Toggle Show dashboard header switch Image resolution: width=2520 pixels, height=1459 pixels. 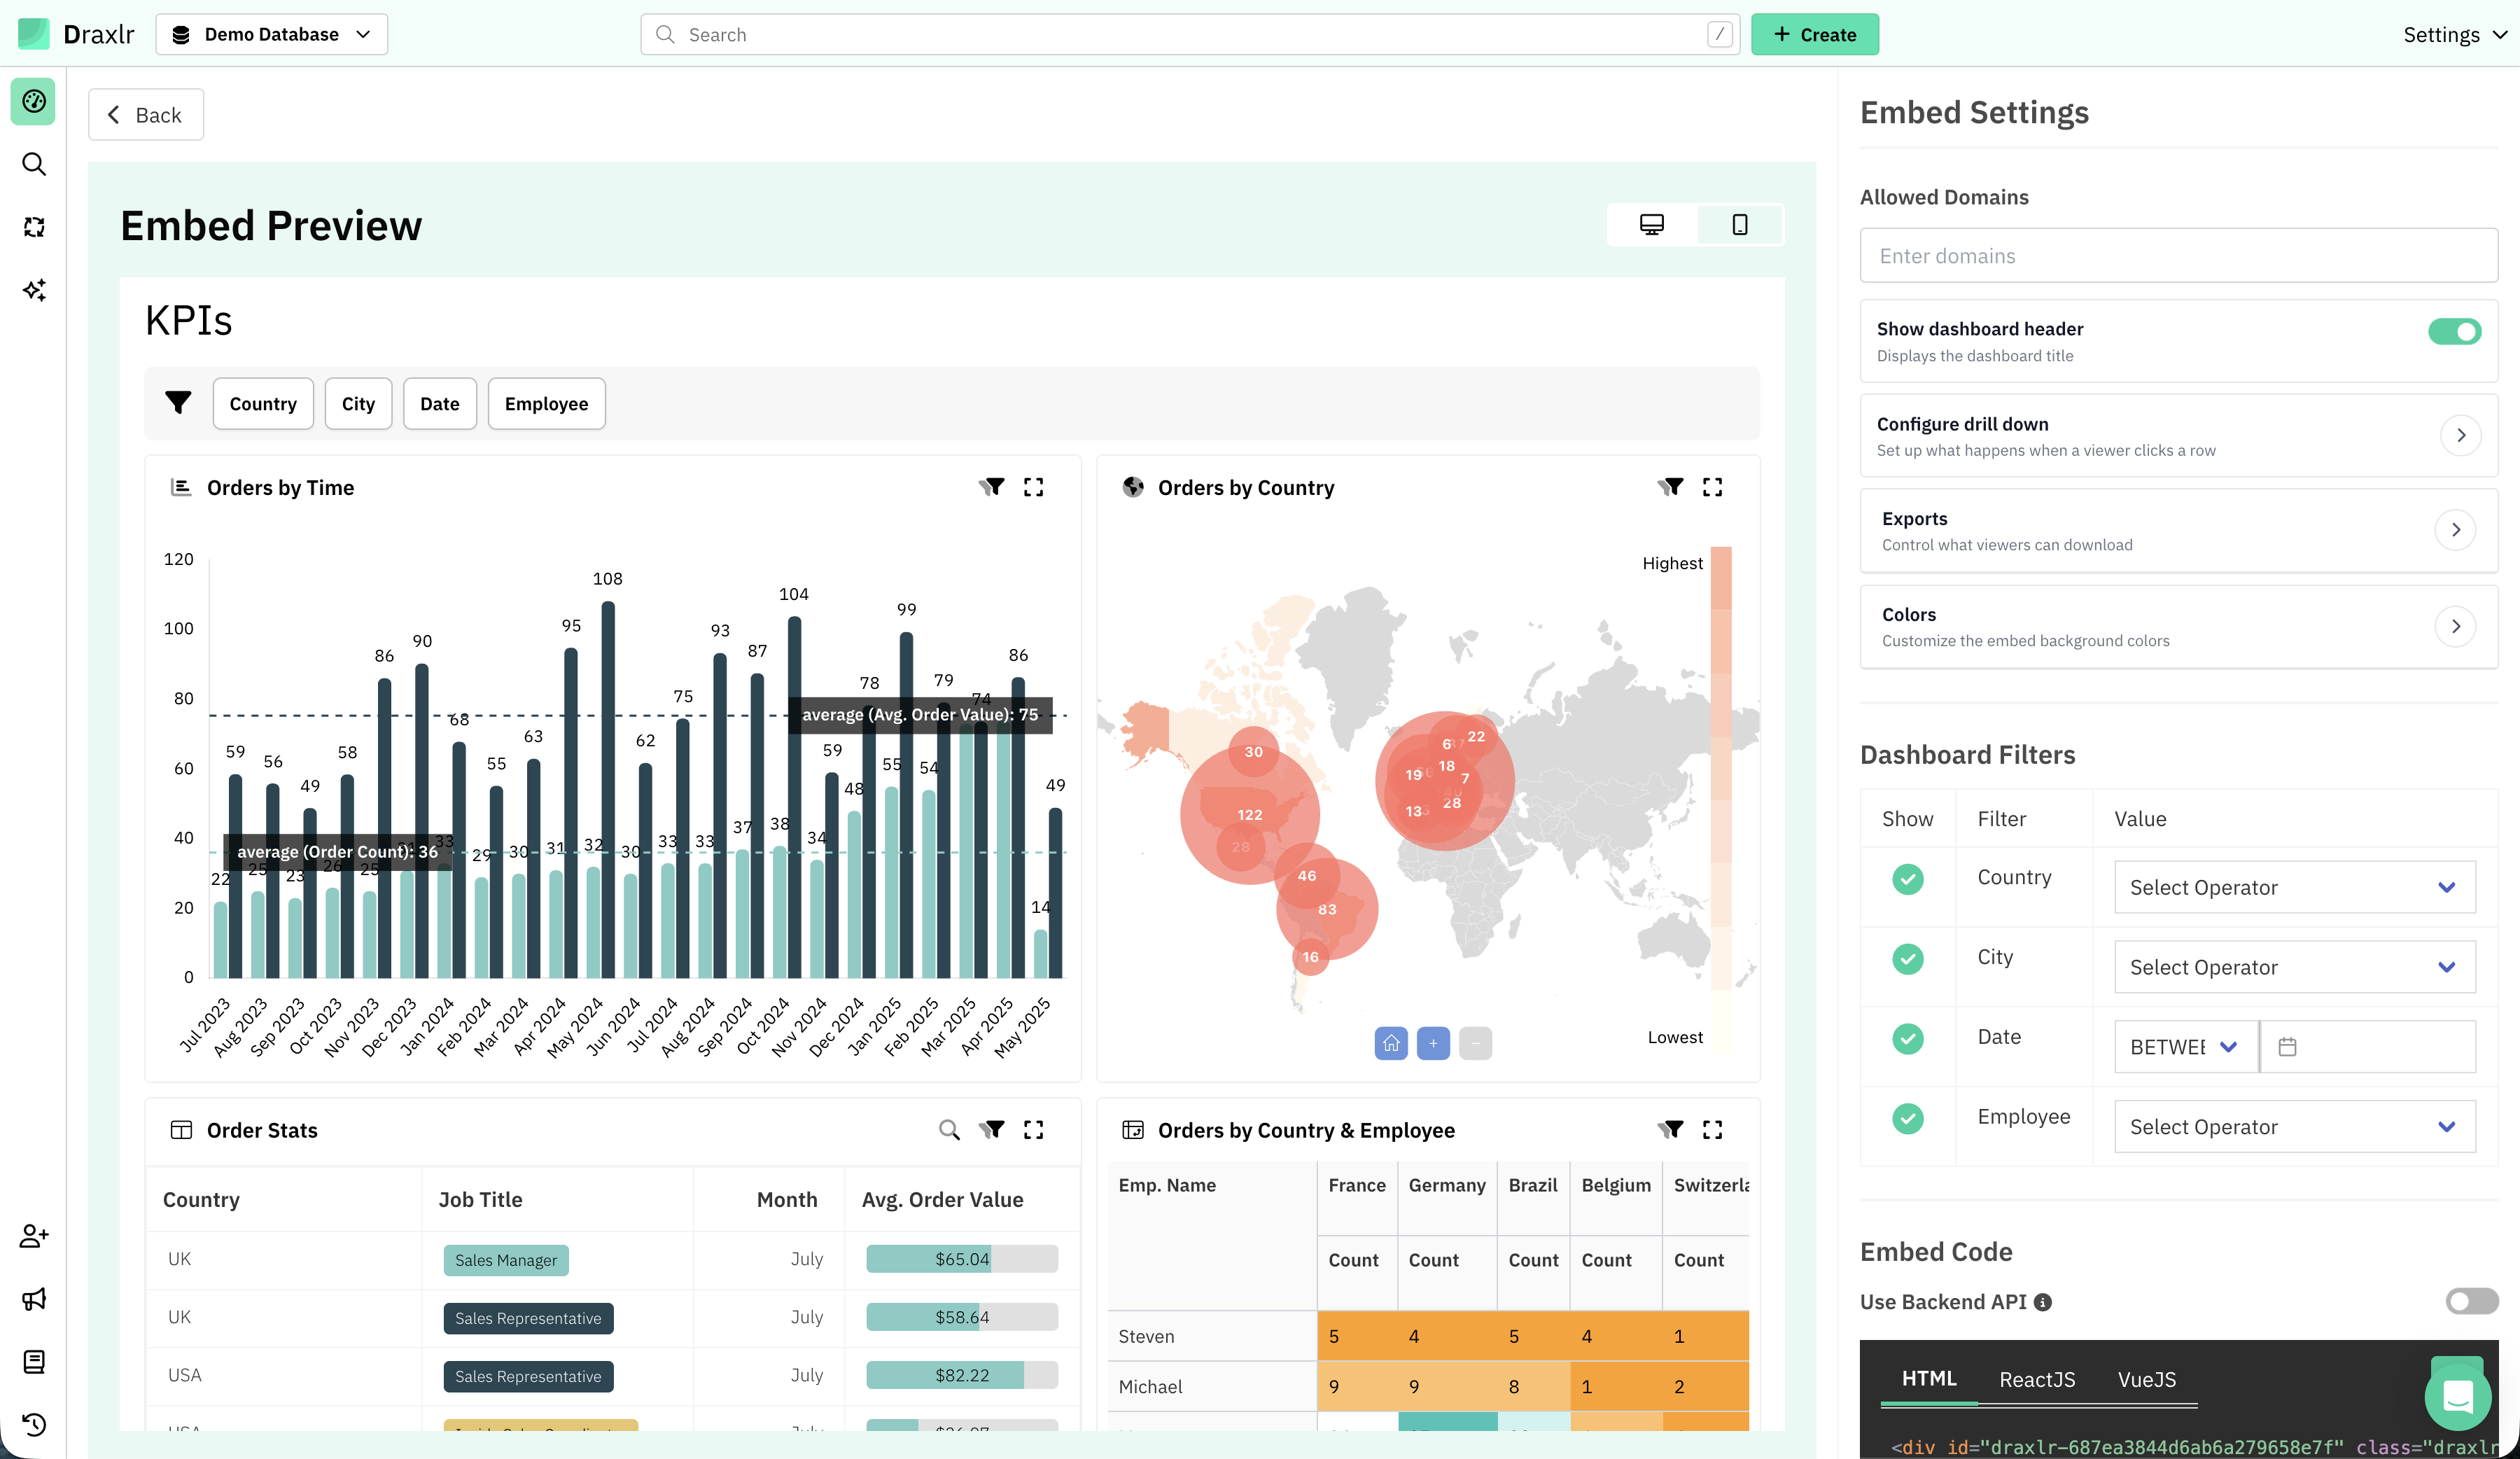point(2454,331)
